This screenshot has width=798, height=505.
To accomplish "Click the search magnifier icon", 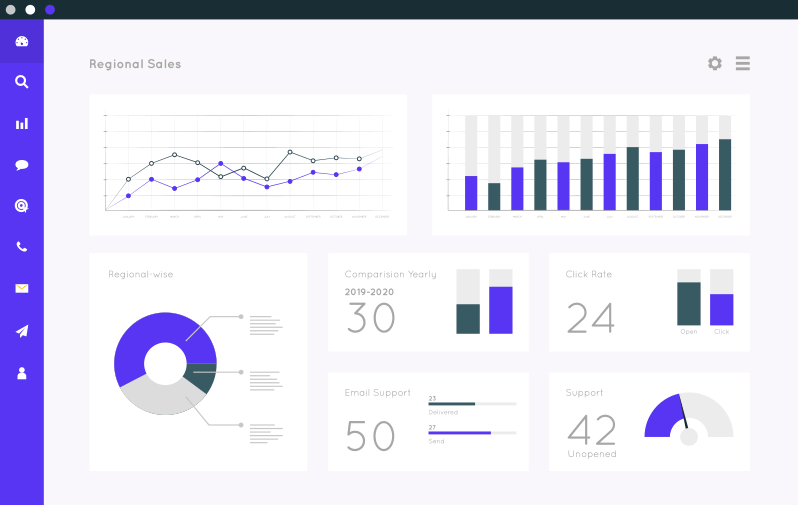I will point(22,82).
